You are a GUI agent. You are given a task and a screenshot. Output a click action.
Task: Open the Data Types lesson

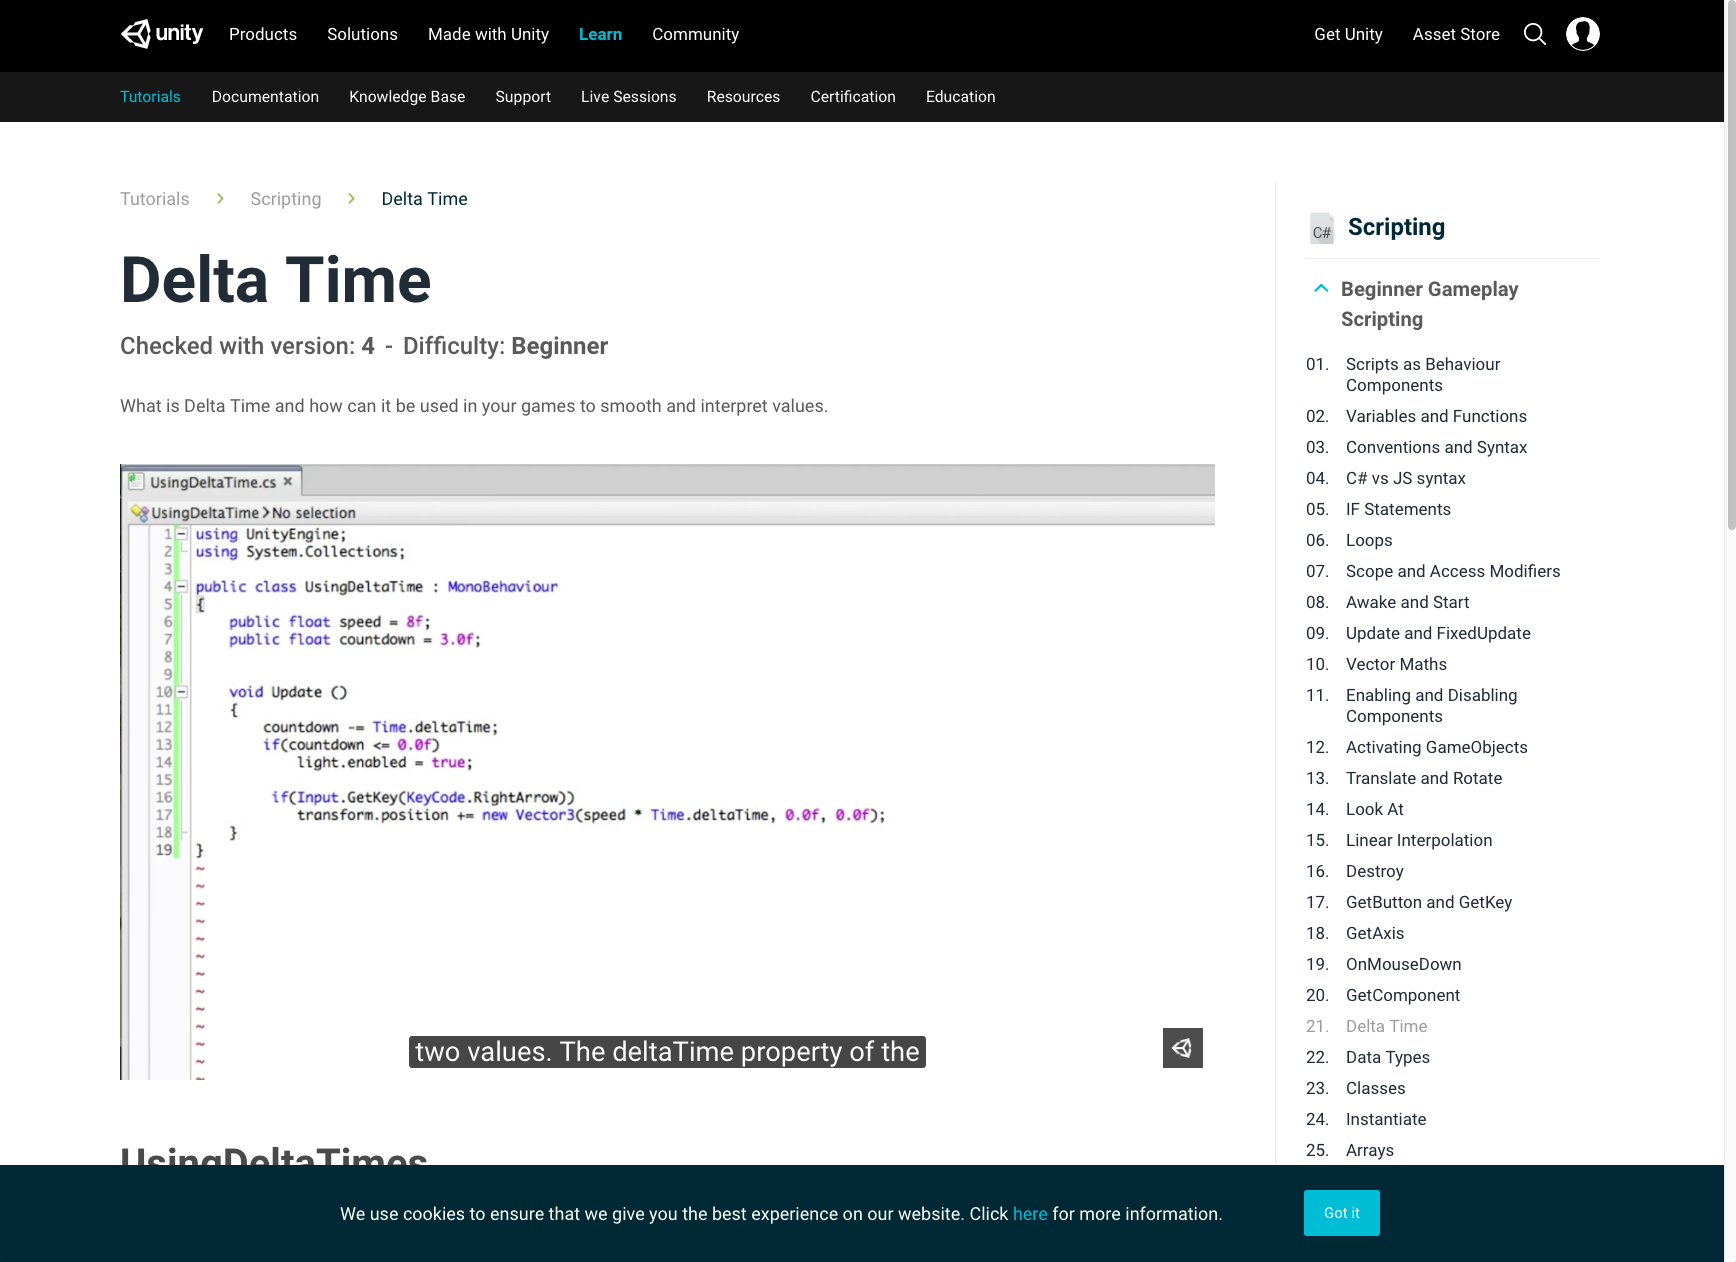1387,1057
